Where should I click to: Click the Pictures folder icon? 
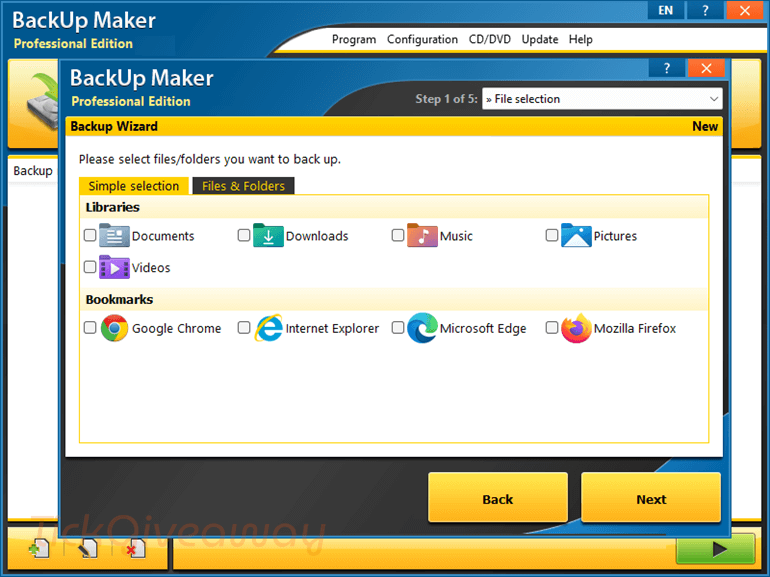pos(576,235)
